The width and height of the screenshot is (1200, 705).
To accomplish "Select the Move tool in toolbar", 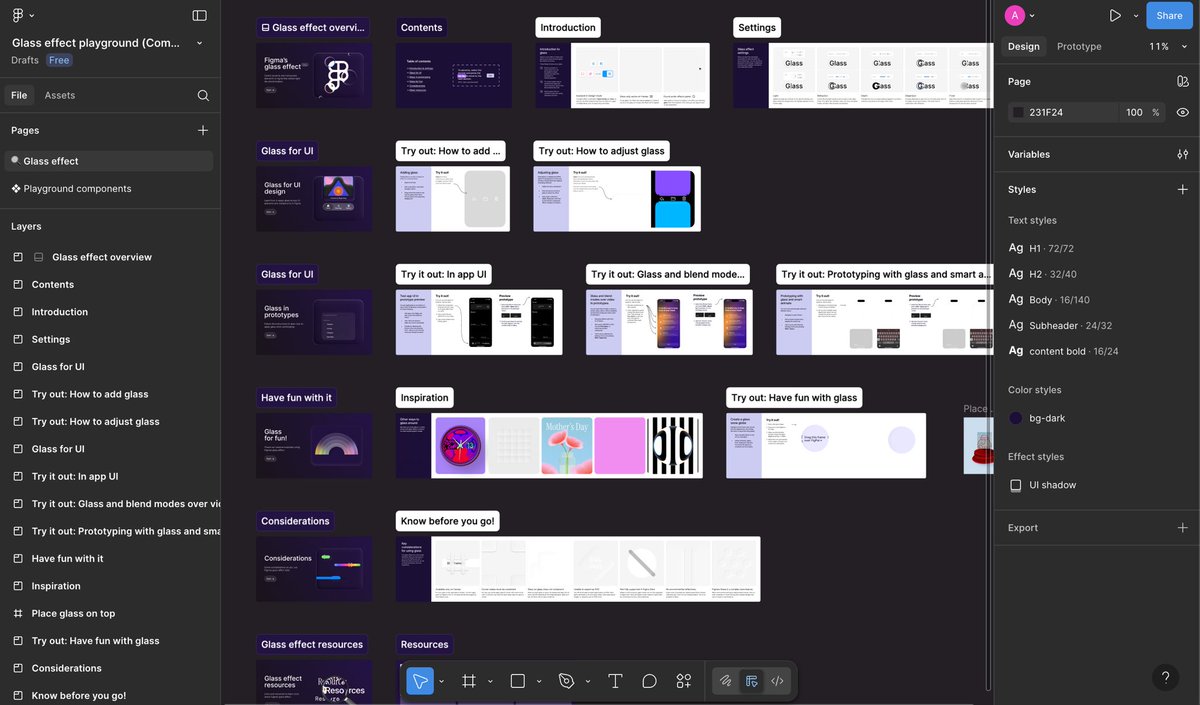I will (420, 681).
